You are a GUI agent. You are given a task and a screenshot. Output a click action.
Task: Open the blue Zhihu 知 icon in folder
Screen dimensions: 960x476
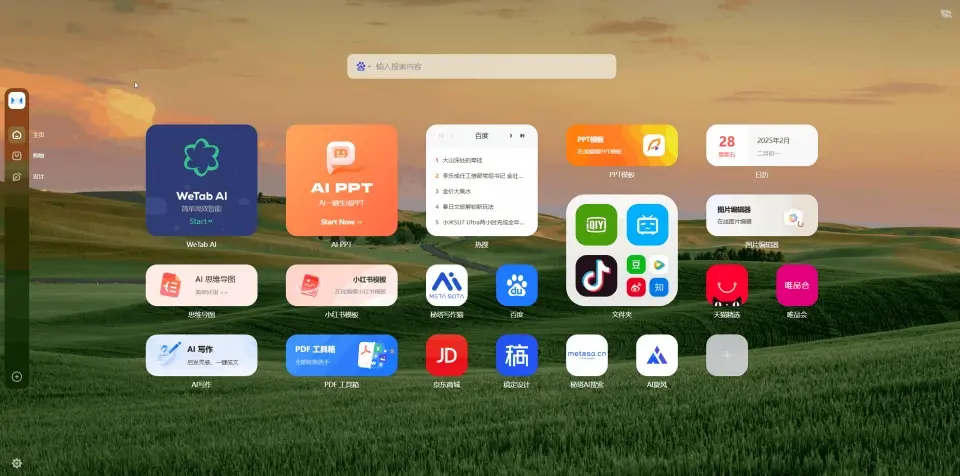659,287
